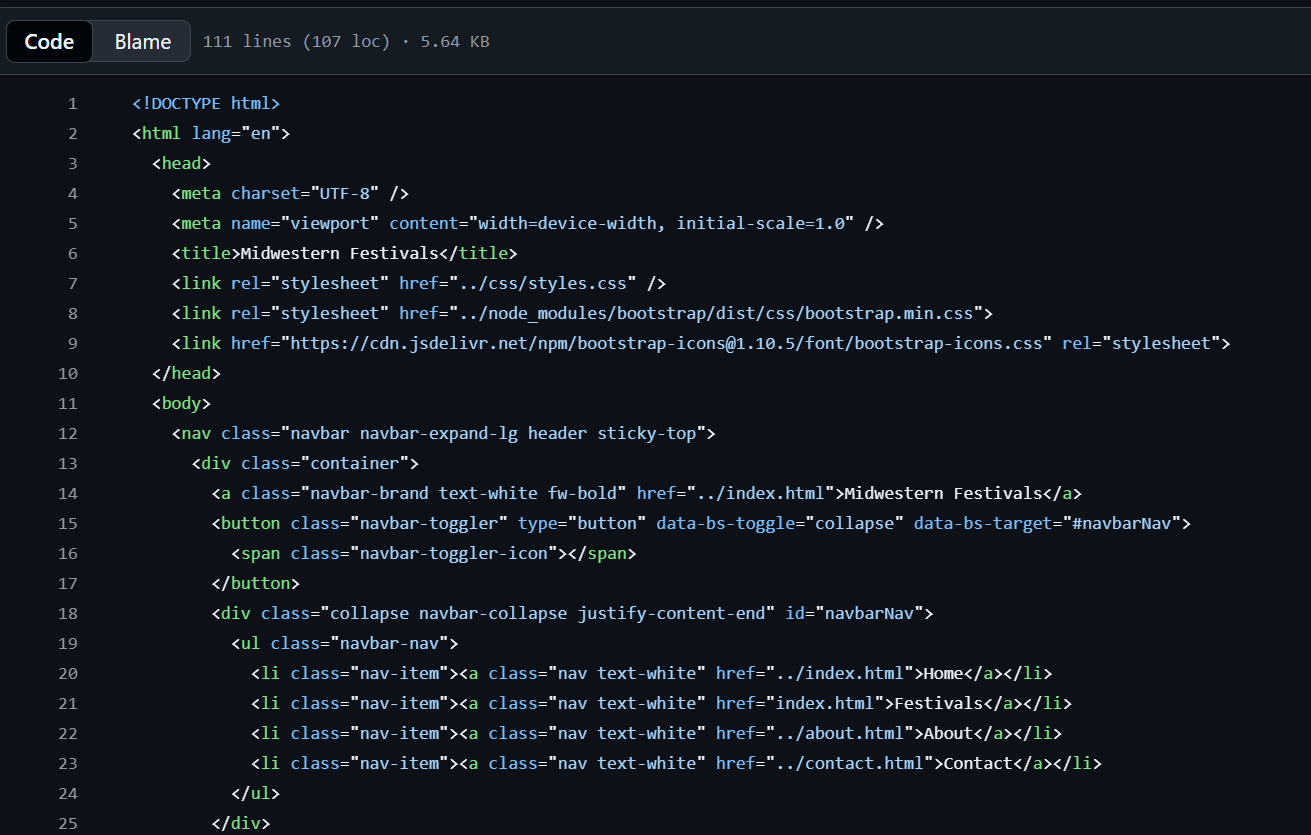Click the id="navbarNav" attribute
The image size is (1311, 835).
pos(854,613)
